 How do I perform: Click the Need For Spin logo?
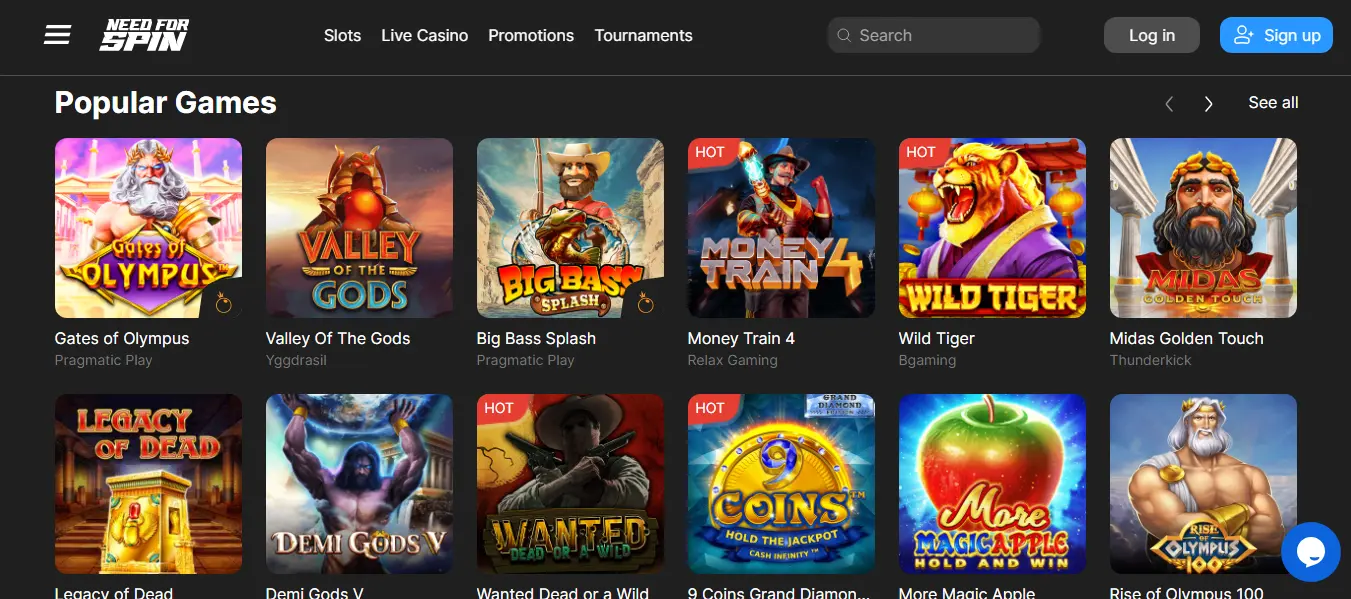click(145, 35)
